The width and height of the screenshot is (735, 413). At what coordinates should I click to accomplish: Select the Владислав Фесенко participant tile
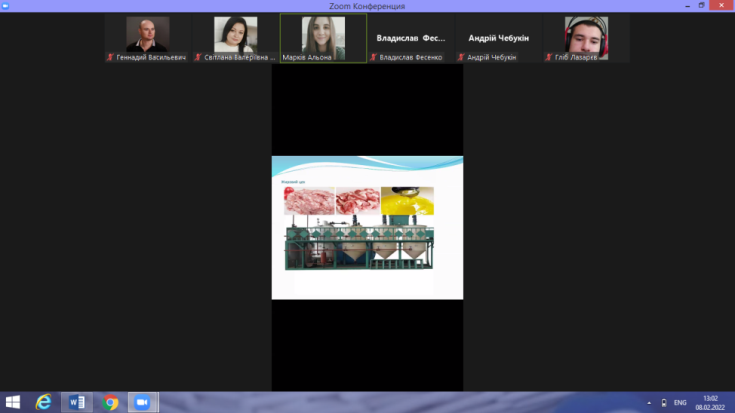click(x=411, y=38)
